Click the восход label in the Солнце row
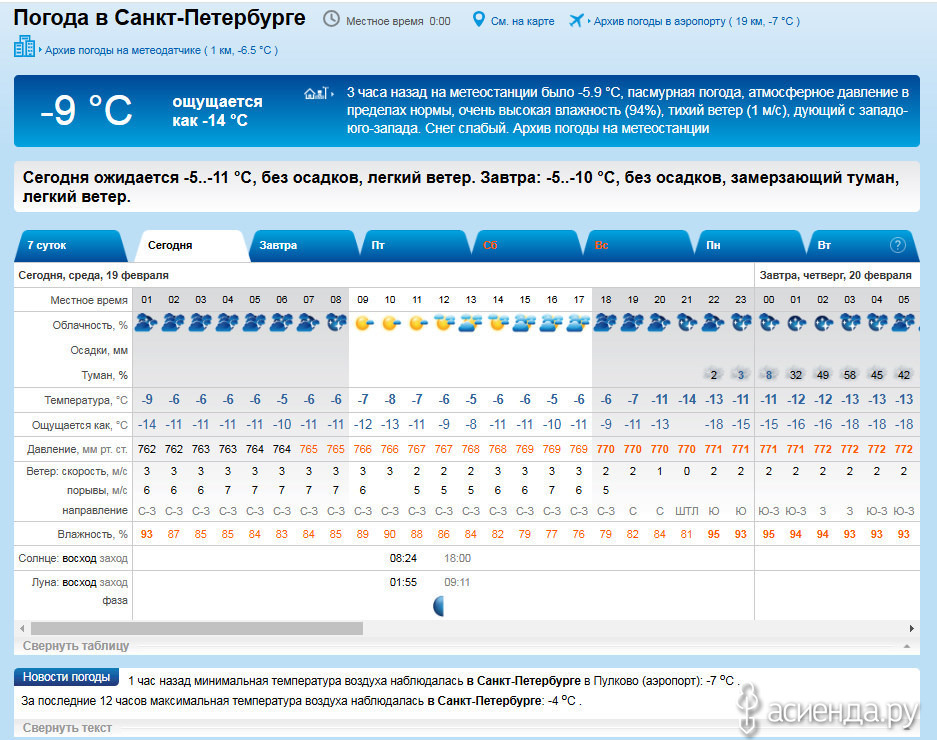 79,558
